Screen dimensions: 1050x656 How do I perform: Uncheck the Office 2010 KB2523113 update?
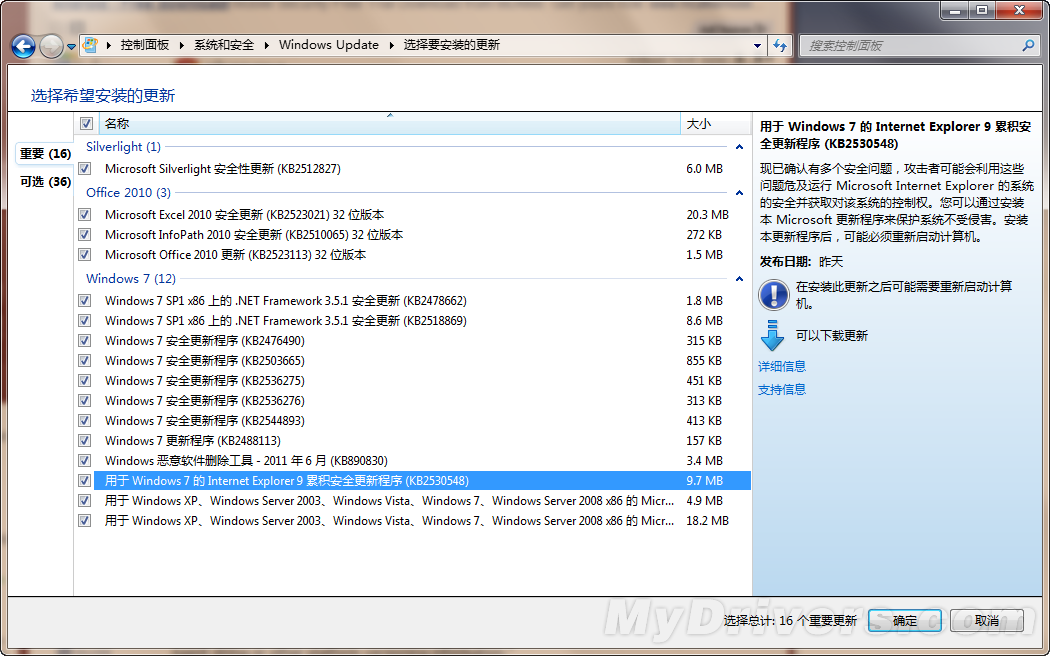84,255
